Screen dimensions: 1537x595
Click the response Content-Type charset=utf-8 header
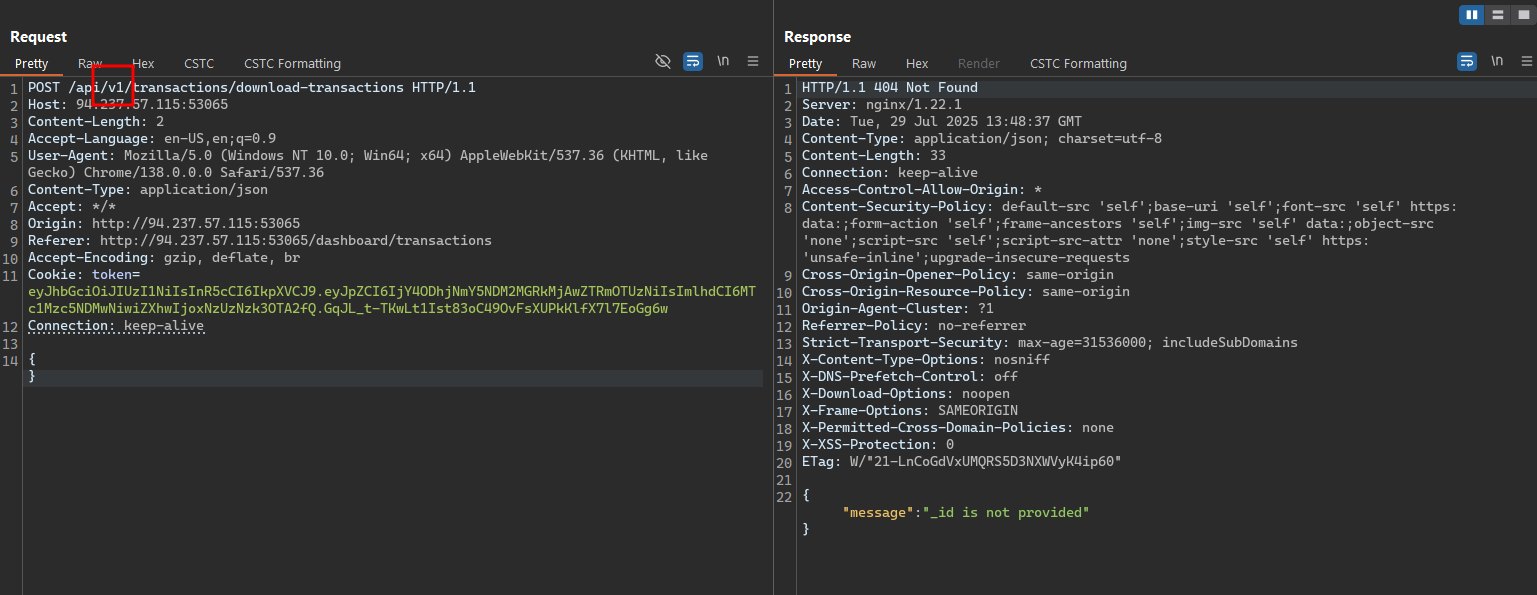(982, 138)
